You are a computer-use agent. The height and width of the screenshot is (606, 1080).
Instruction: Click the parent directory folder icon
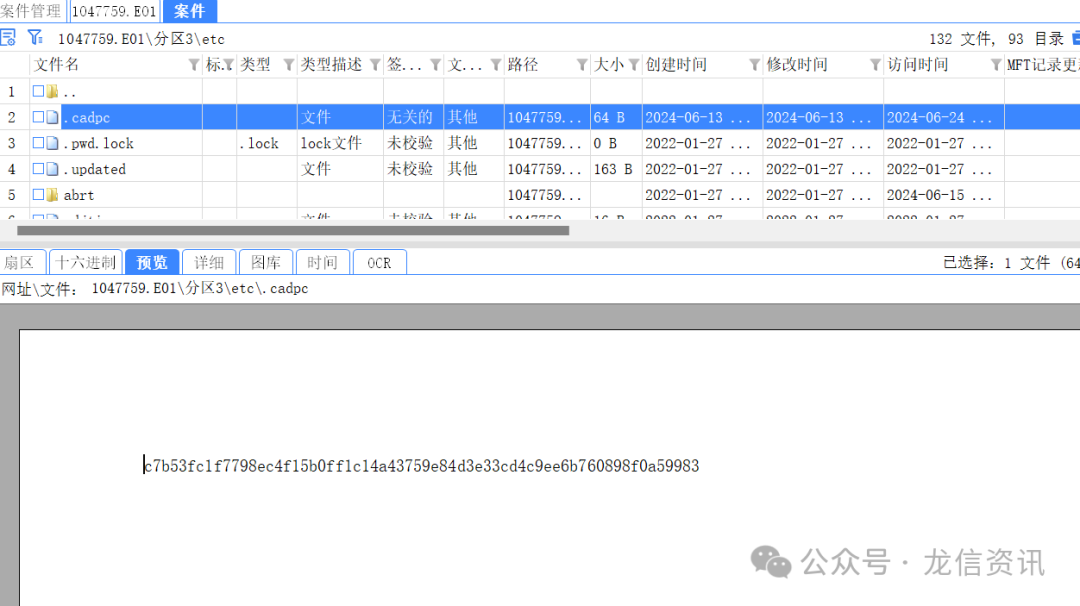52,92
